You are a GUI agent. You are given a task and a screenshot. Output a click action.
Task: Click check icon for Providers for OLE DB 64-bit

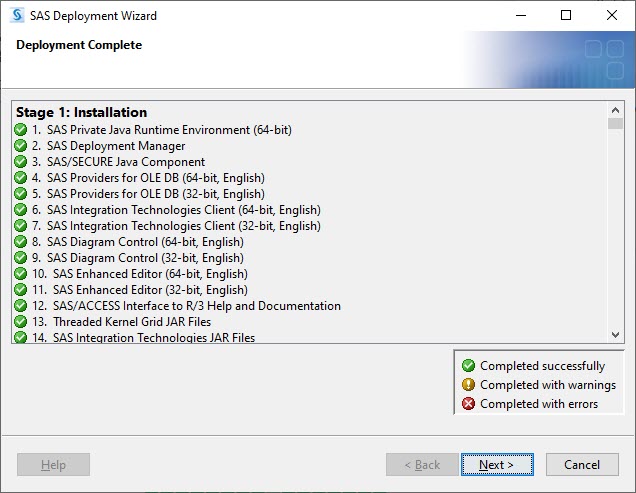(20, 178)
